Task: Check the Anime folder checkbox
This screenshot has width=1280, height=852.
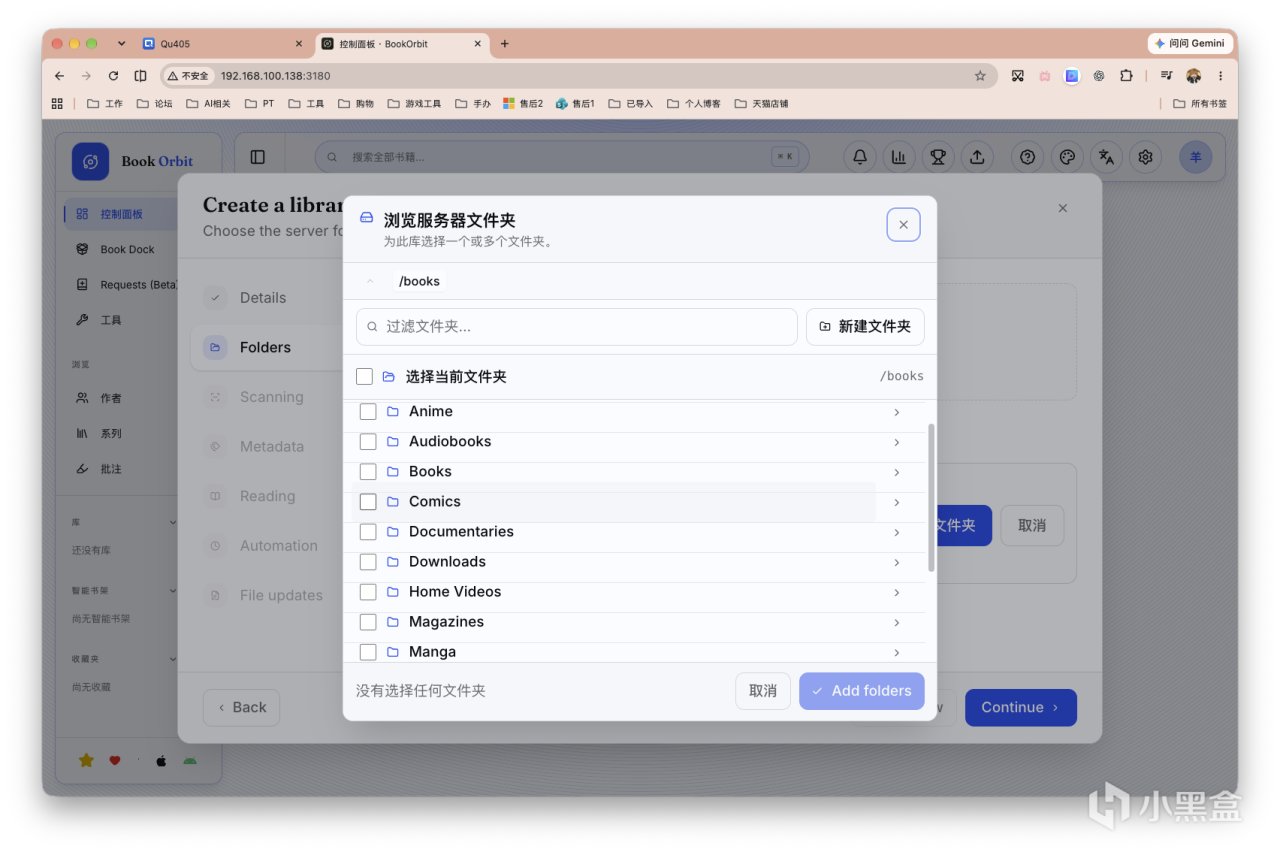Action: (368, 412)
